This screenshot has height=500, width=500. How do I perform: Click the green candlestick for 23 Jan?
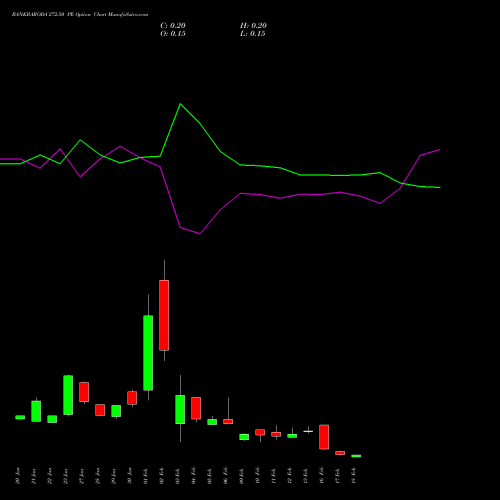coord(68,395)
